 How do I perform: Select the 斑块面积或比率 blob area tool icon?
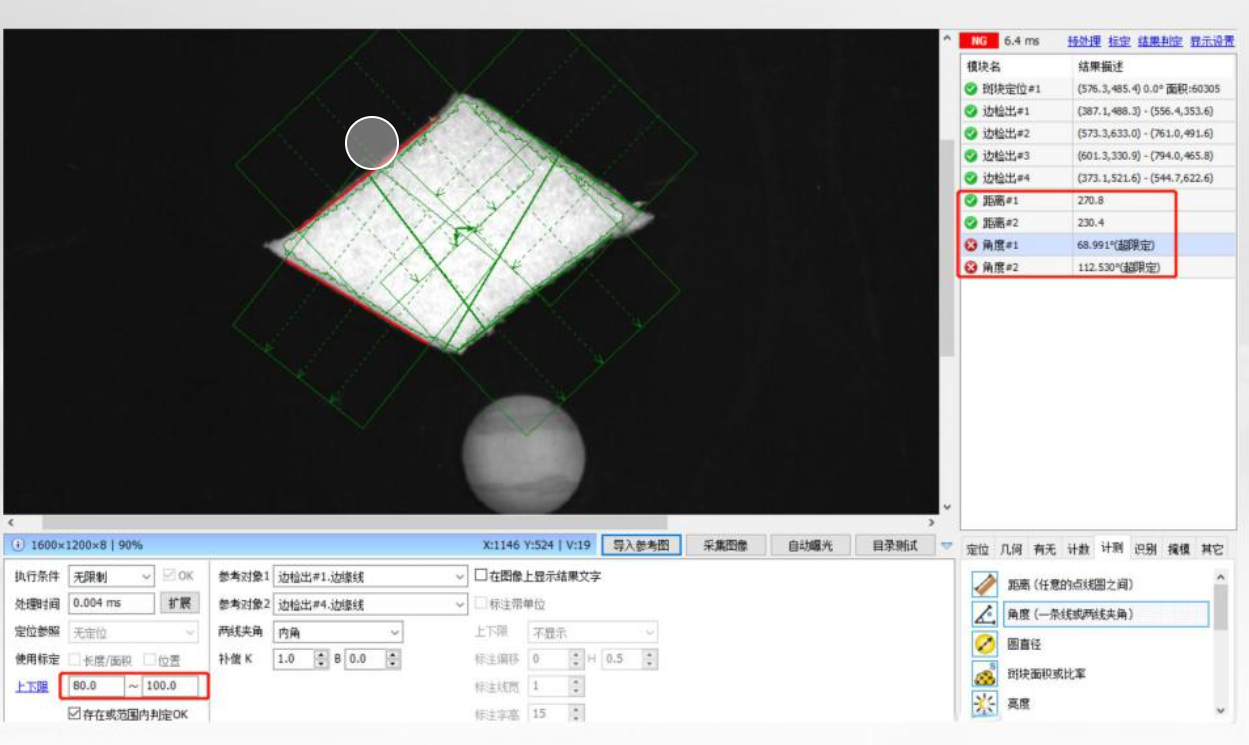985,674
